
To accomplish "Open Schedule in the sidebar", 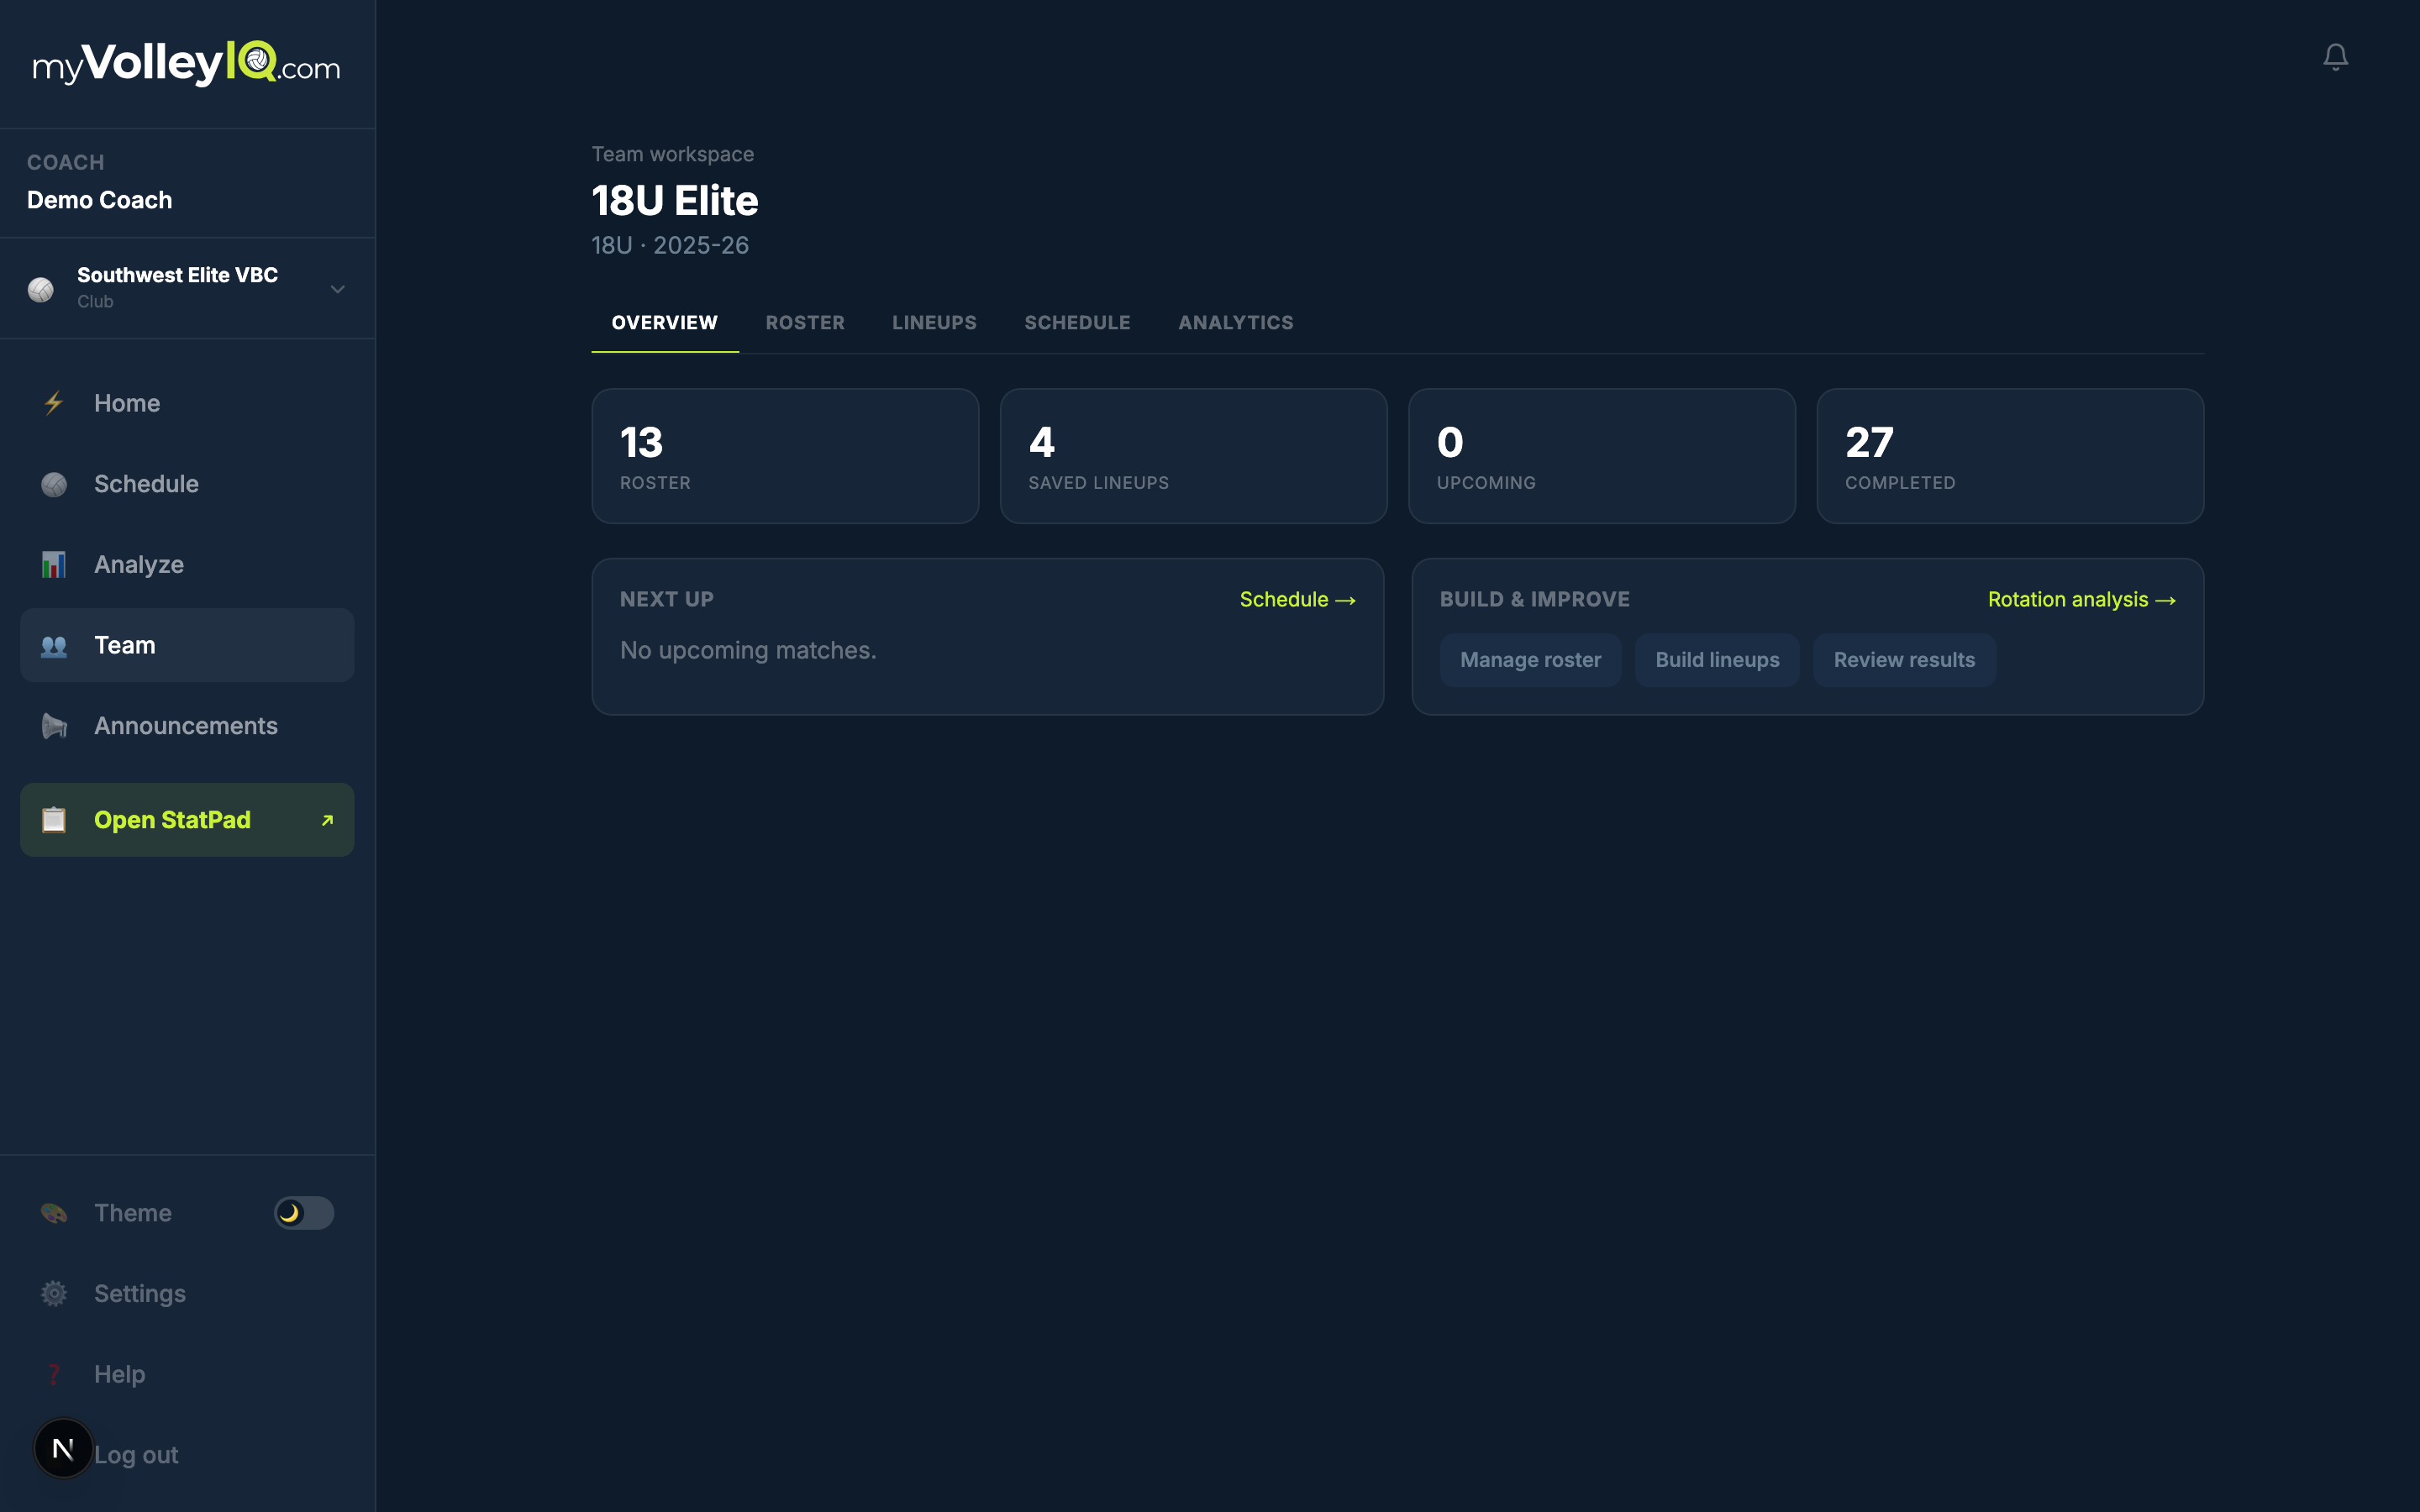I will 187,484.
